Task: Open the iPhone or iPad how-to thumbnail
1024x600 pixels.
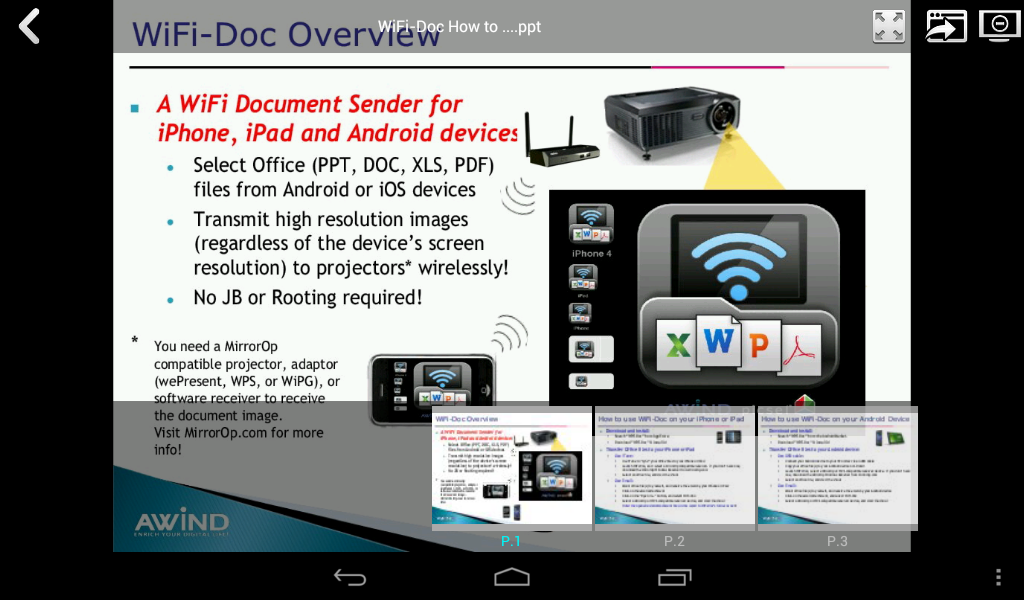Action: pos(675,467)
